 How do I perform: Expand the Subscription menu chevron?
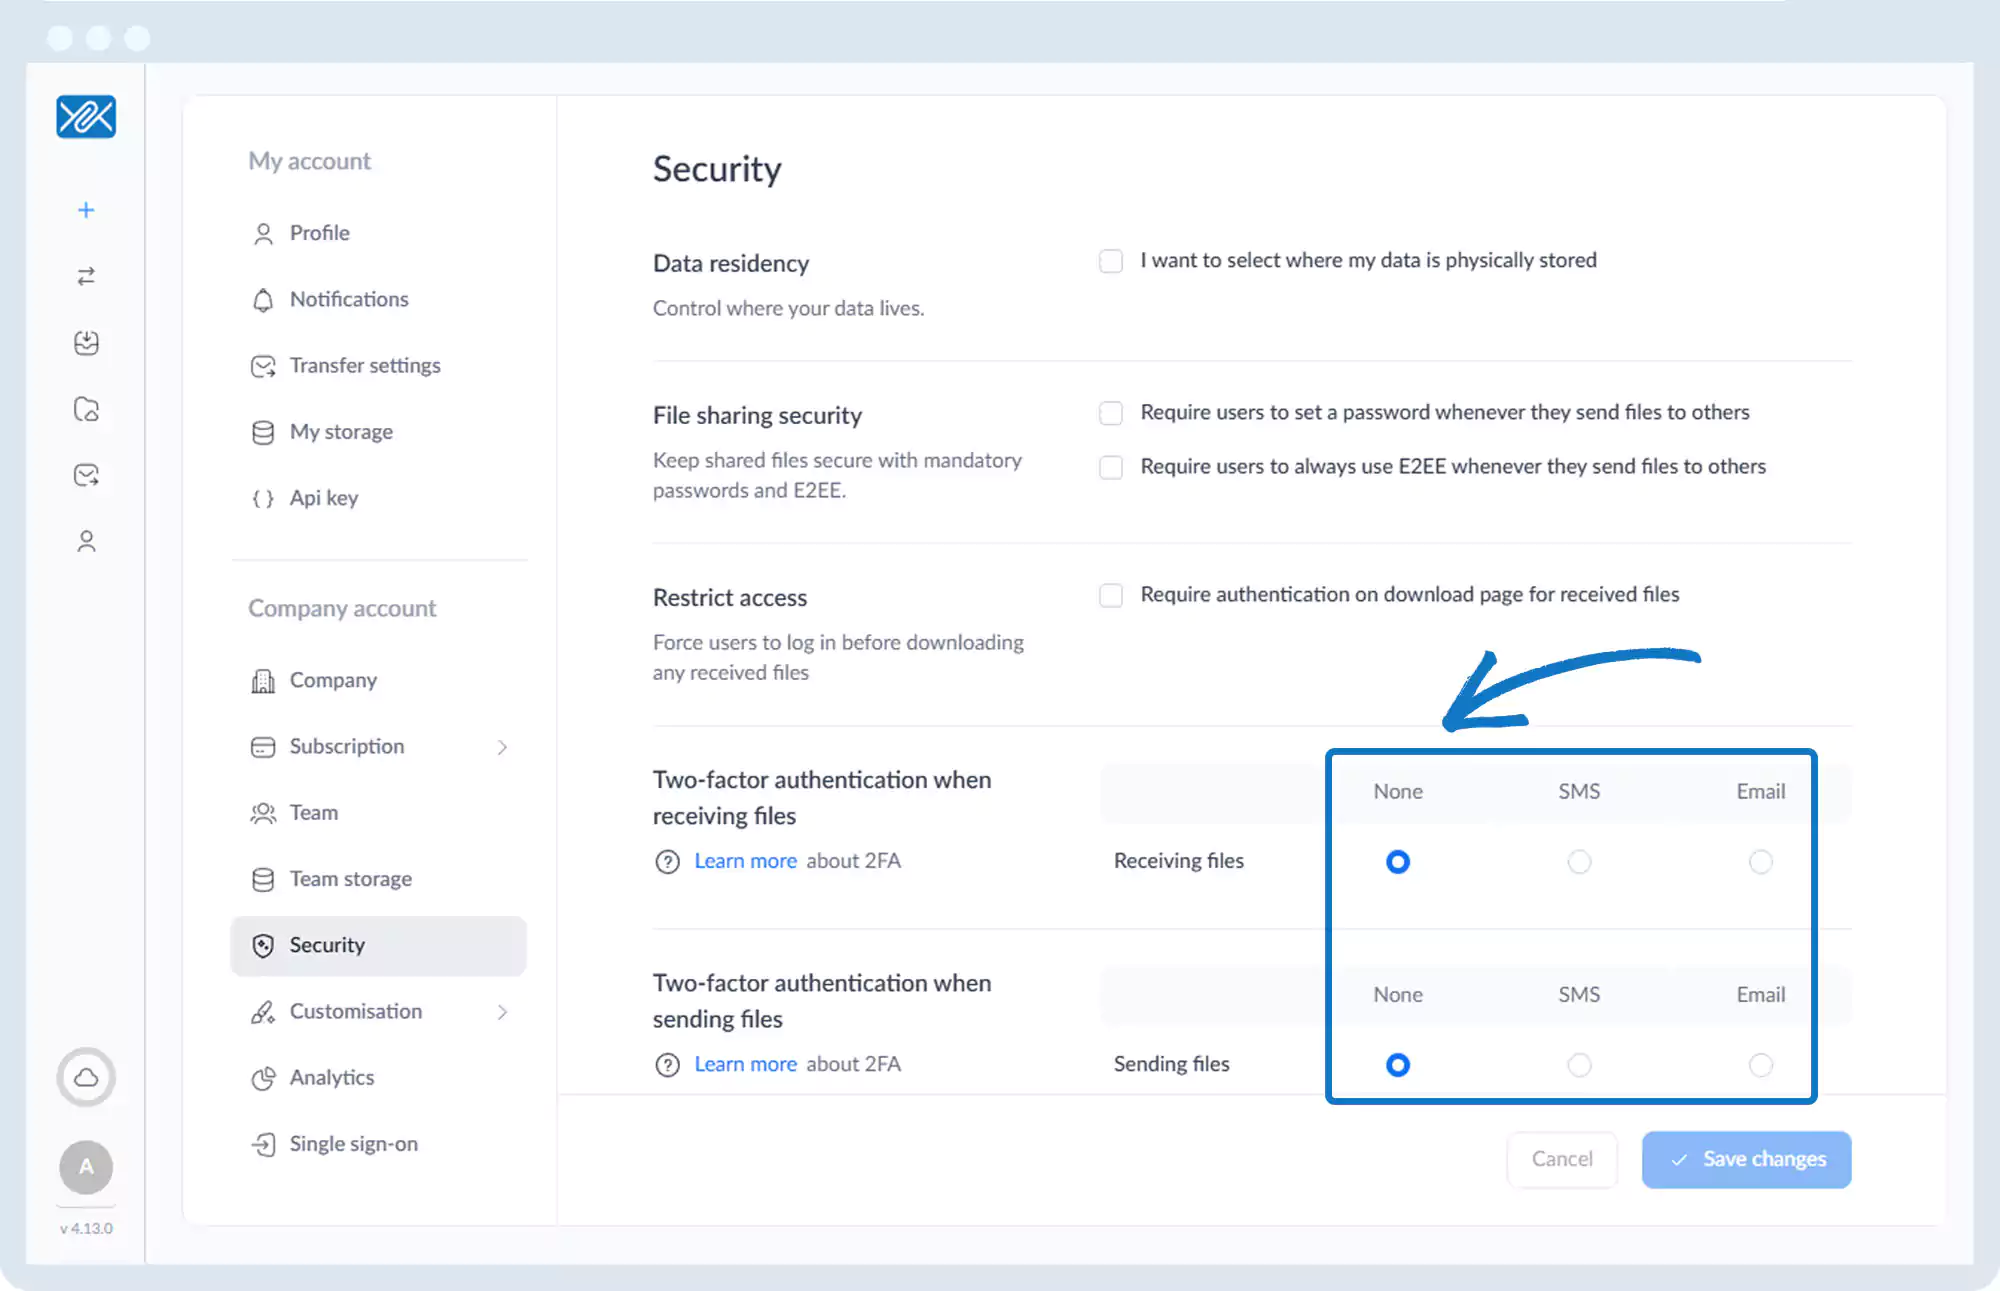(x=502, y=747)
